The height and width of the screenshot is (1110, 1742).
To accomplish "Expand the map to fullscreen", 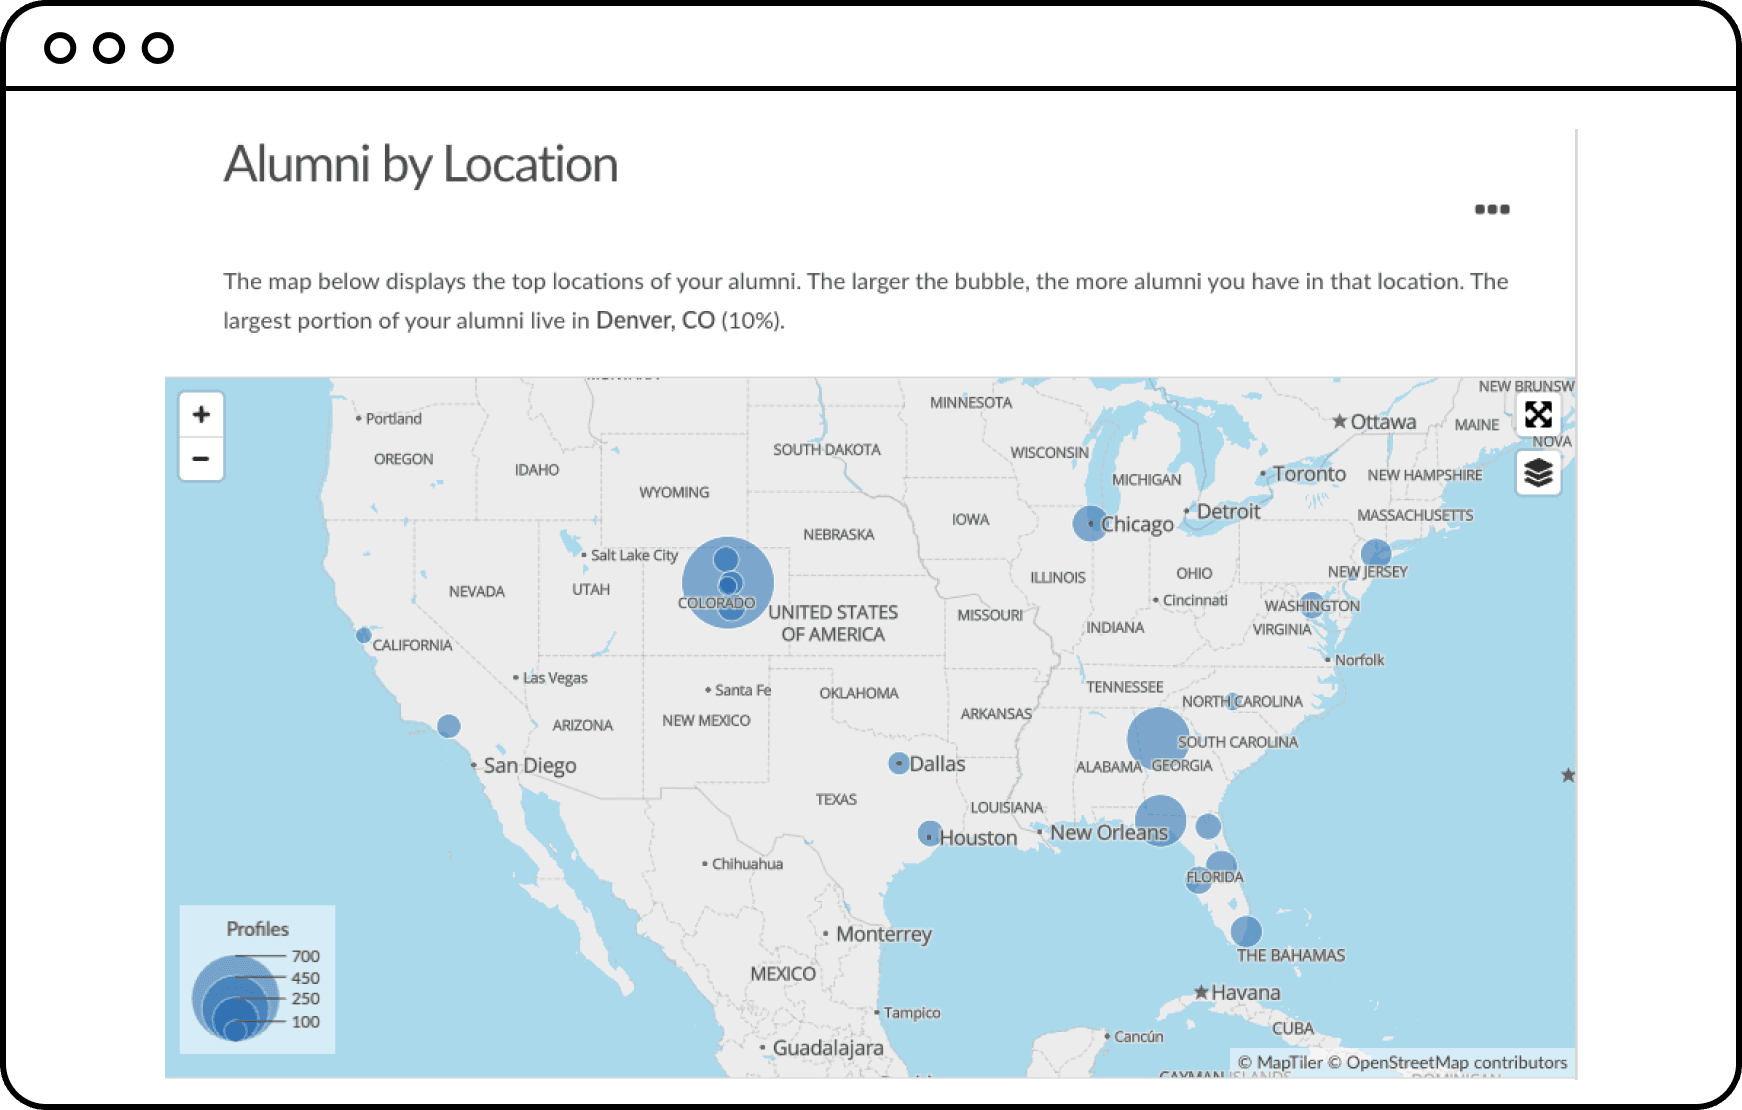I will 1538,414.
